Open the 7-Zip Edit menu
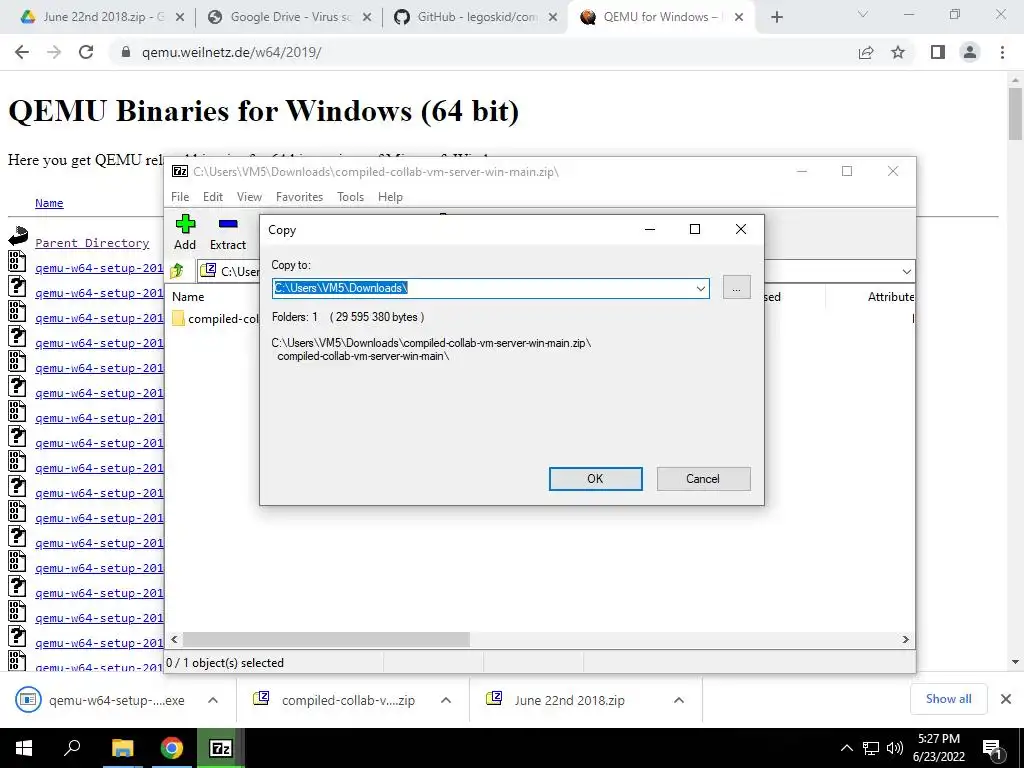The image size is (1024, 768). click(213, 197)
